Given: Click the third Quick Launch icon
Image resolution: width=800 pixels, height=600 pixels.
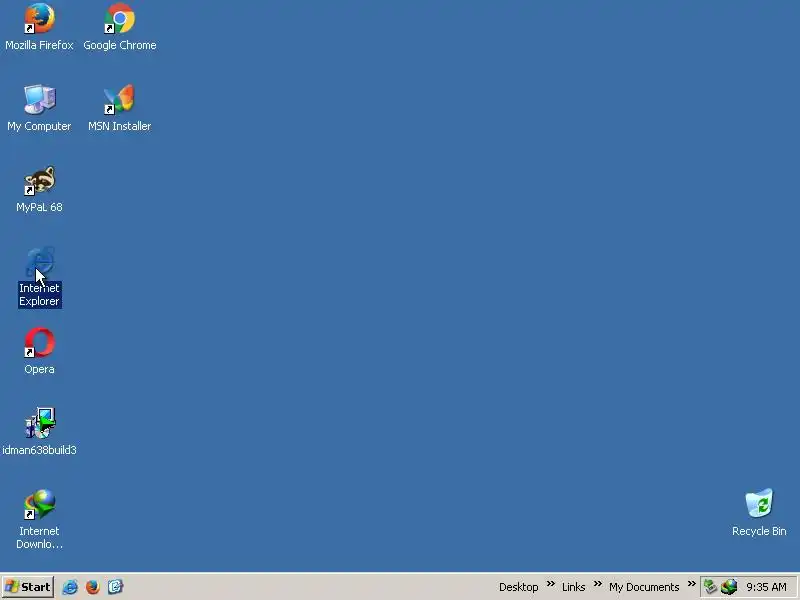Looking at the screenshot, I should [115, 587].
